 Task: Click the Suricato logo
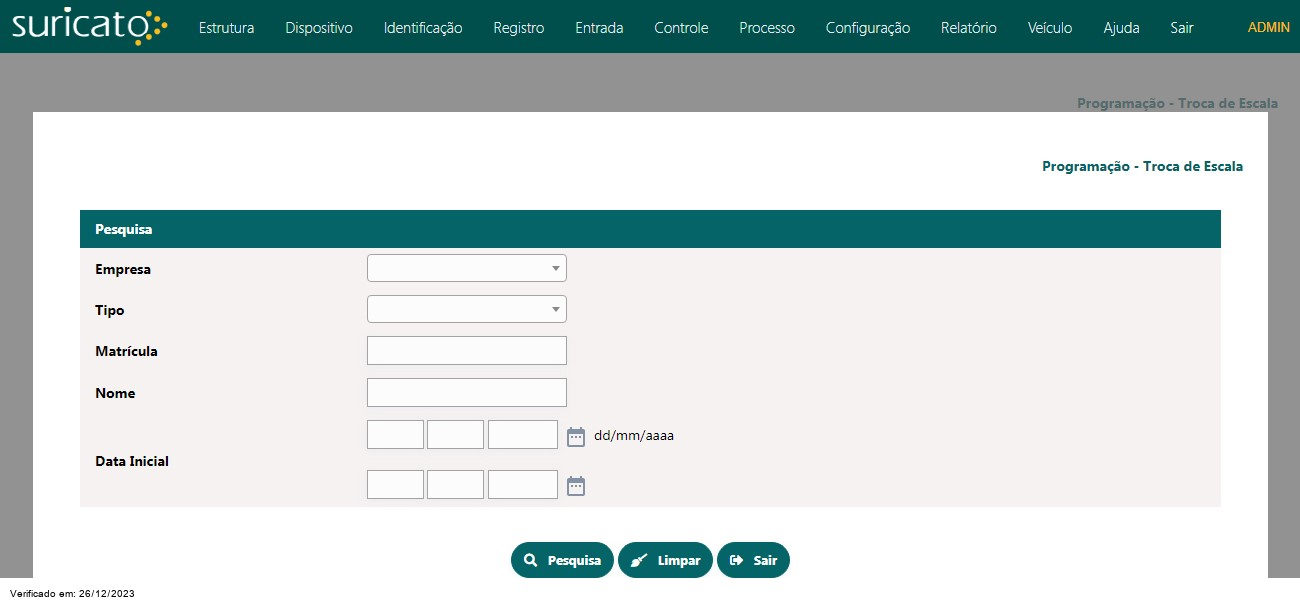pos(89,27)
